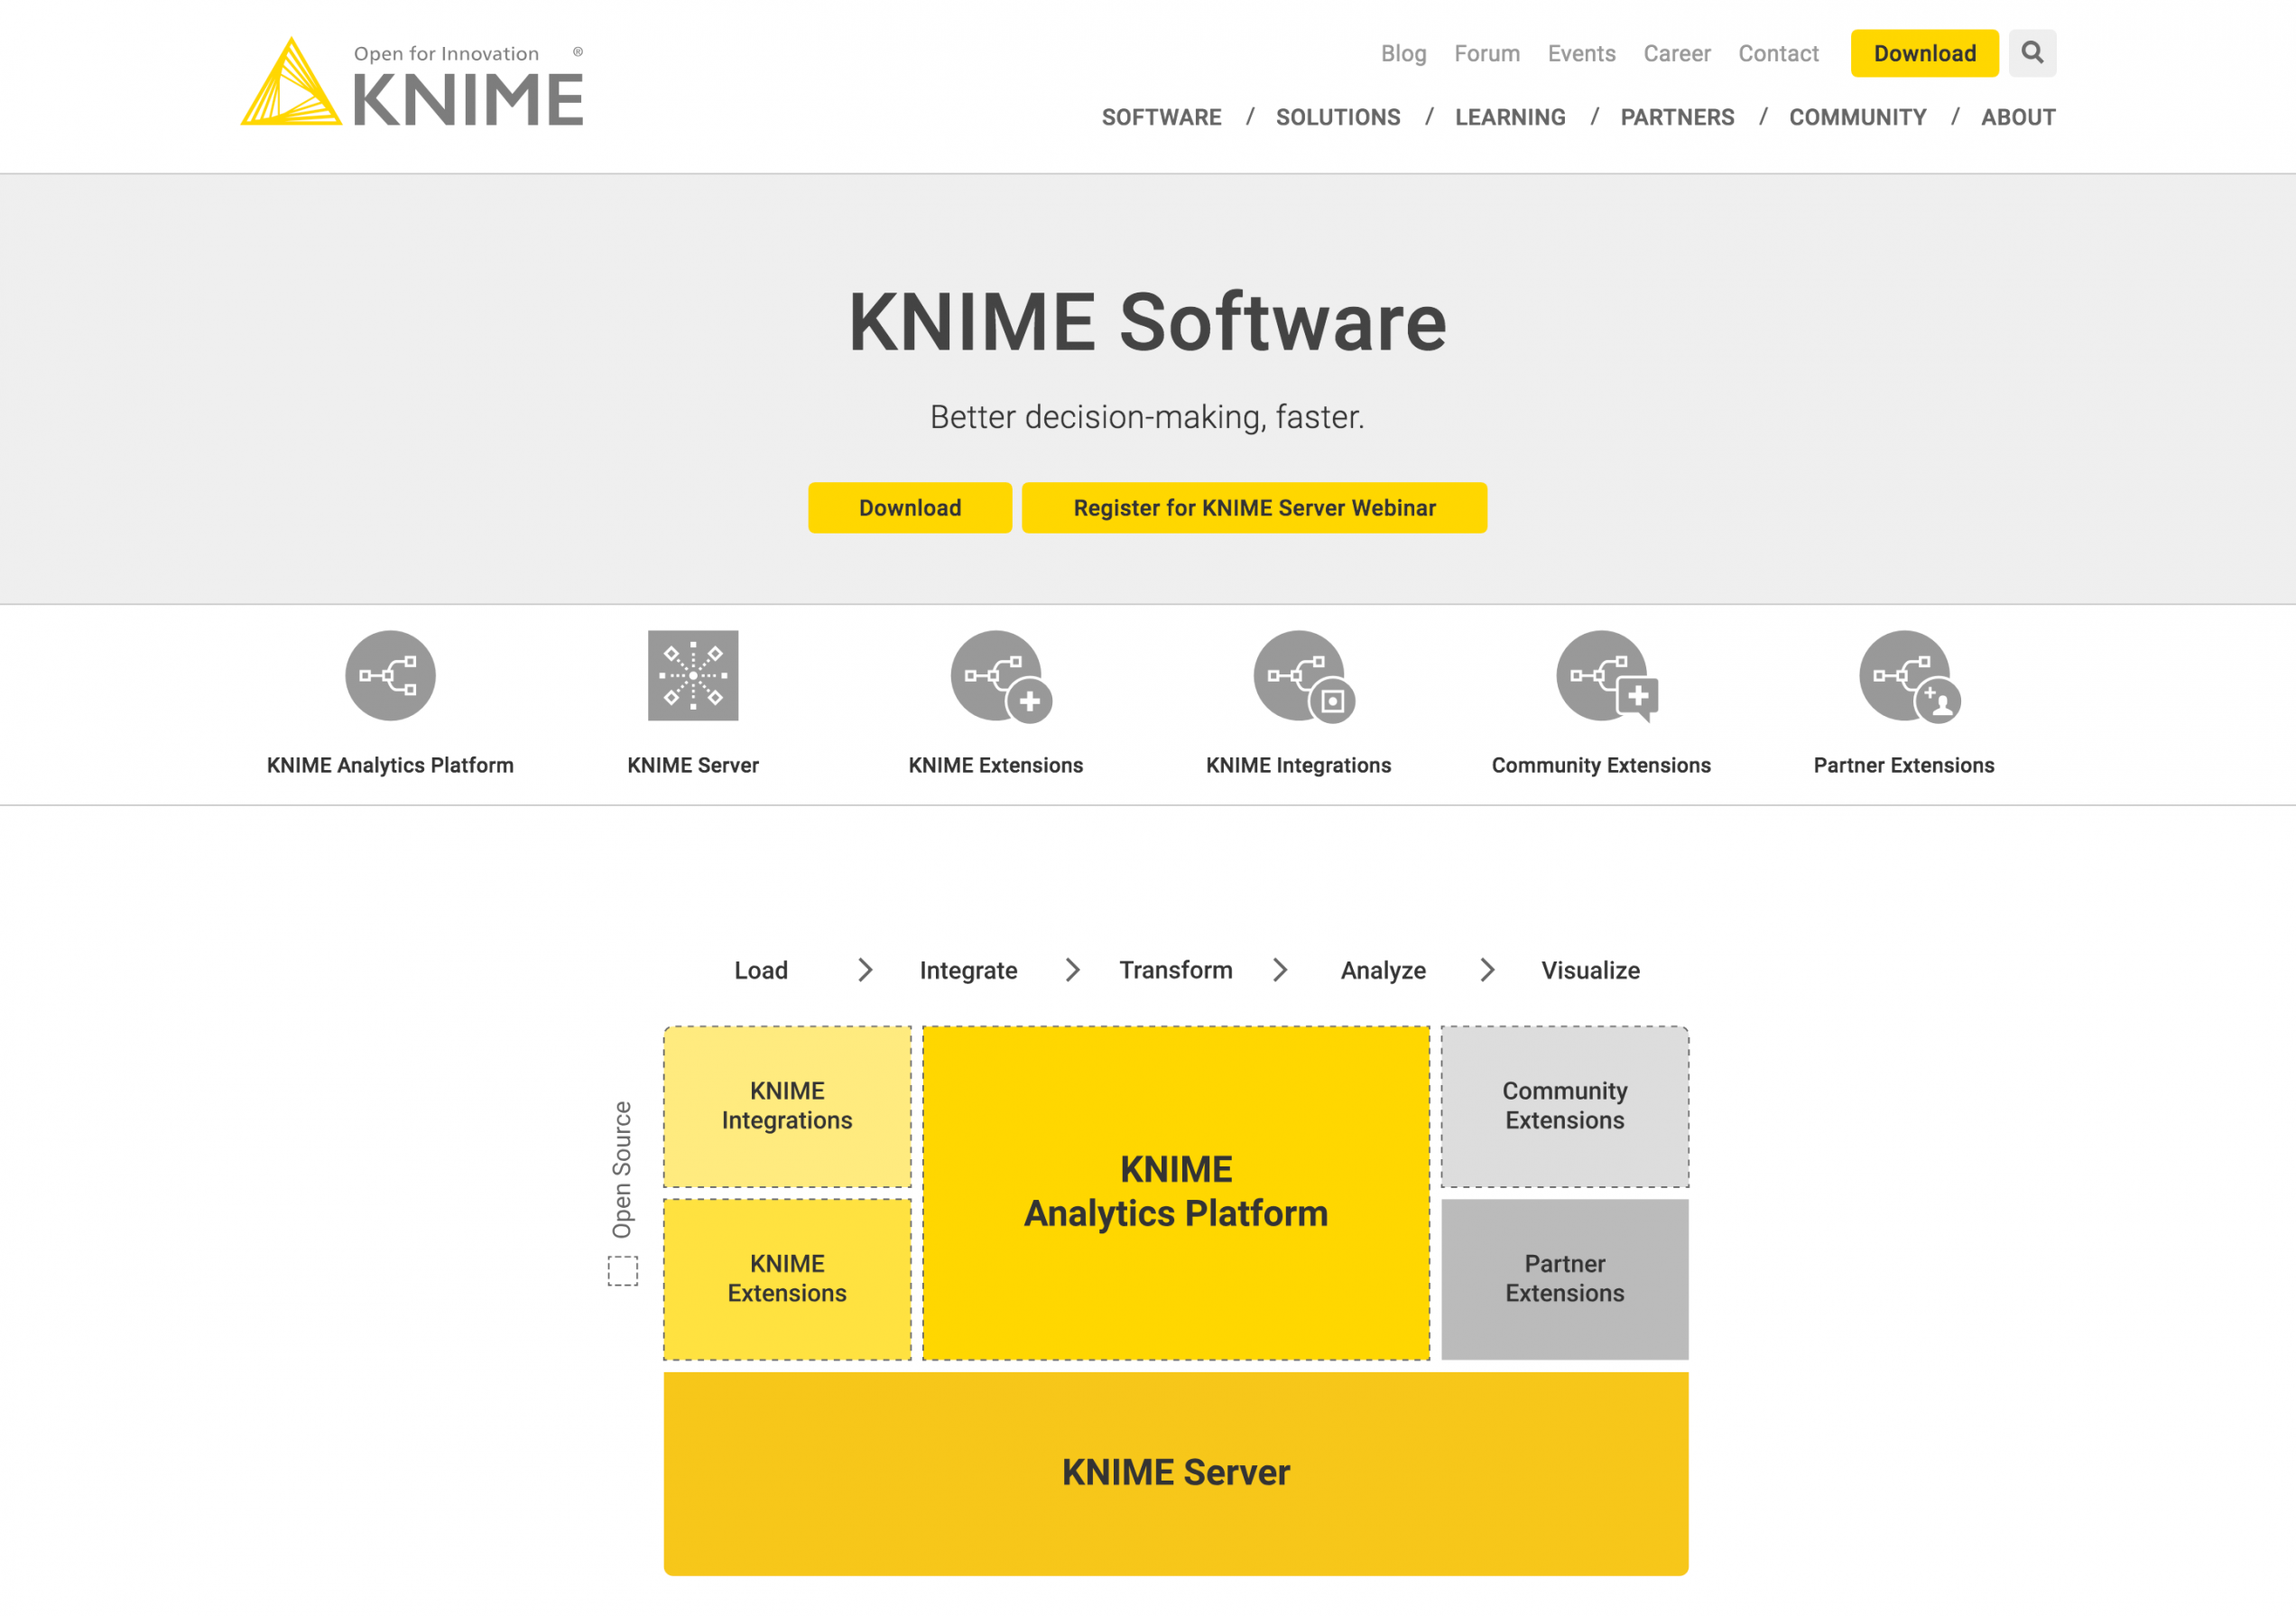
Task: Open the SOFTWARE menu
Action: coord(1161,117)
